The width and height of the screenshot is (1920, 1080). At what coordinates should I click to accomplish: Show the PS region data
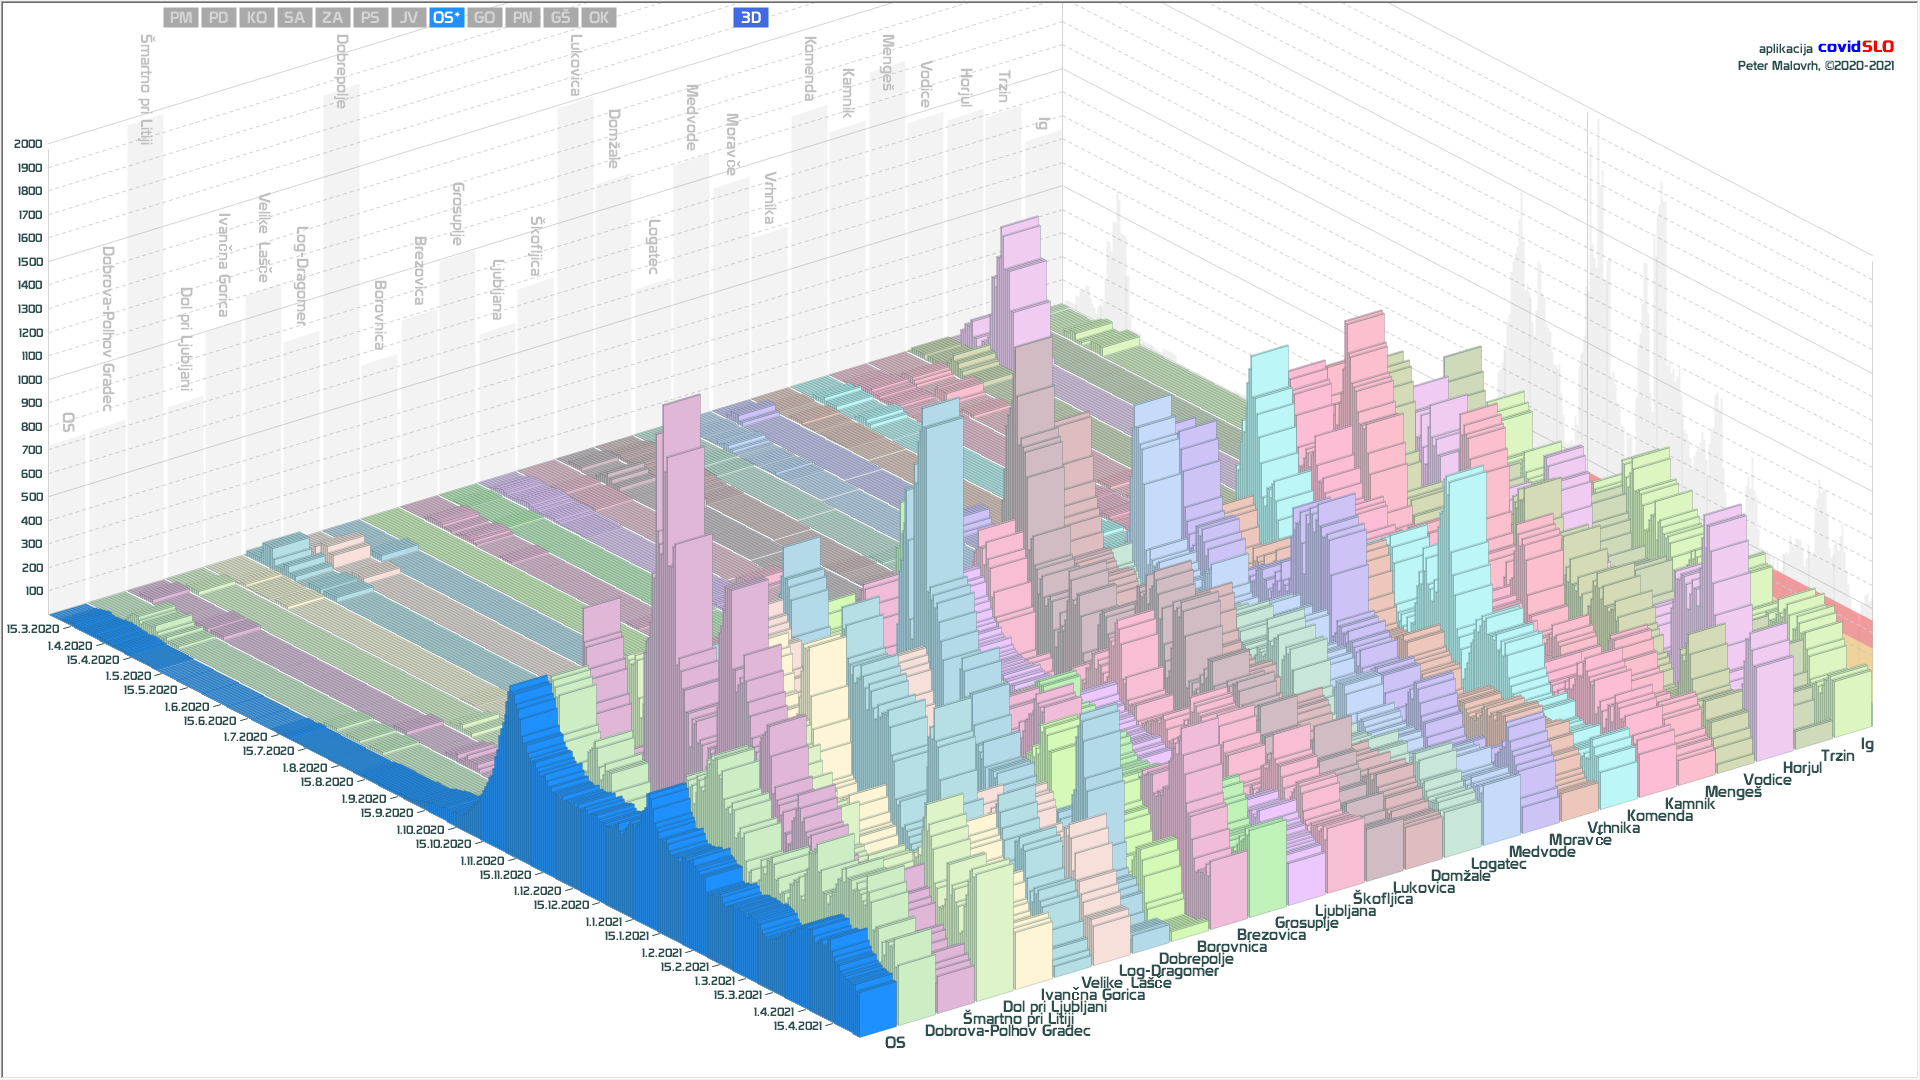point(371,17)
